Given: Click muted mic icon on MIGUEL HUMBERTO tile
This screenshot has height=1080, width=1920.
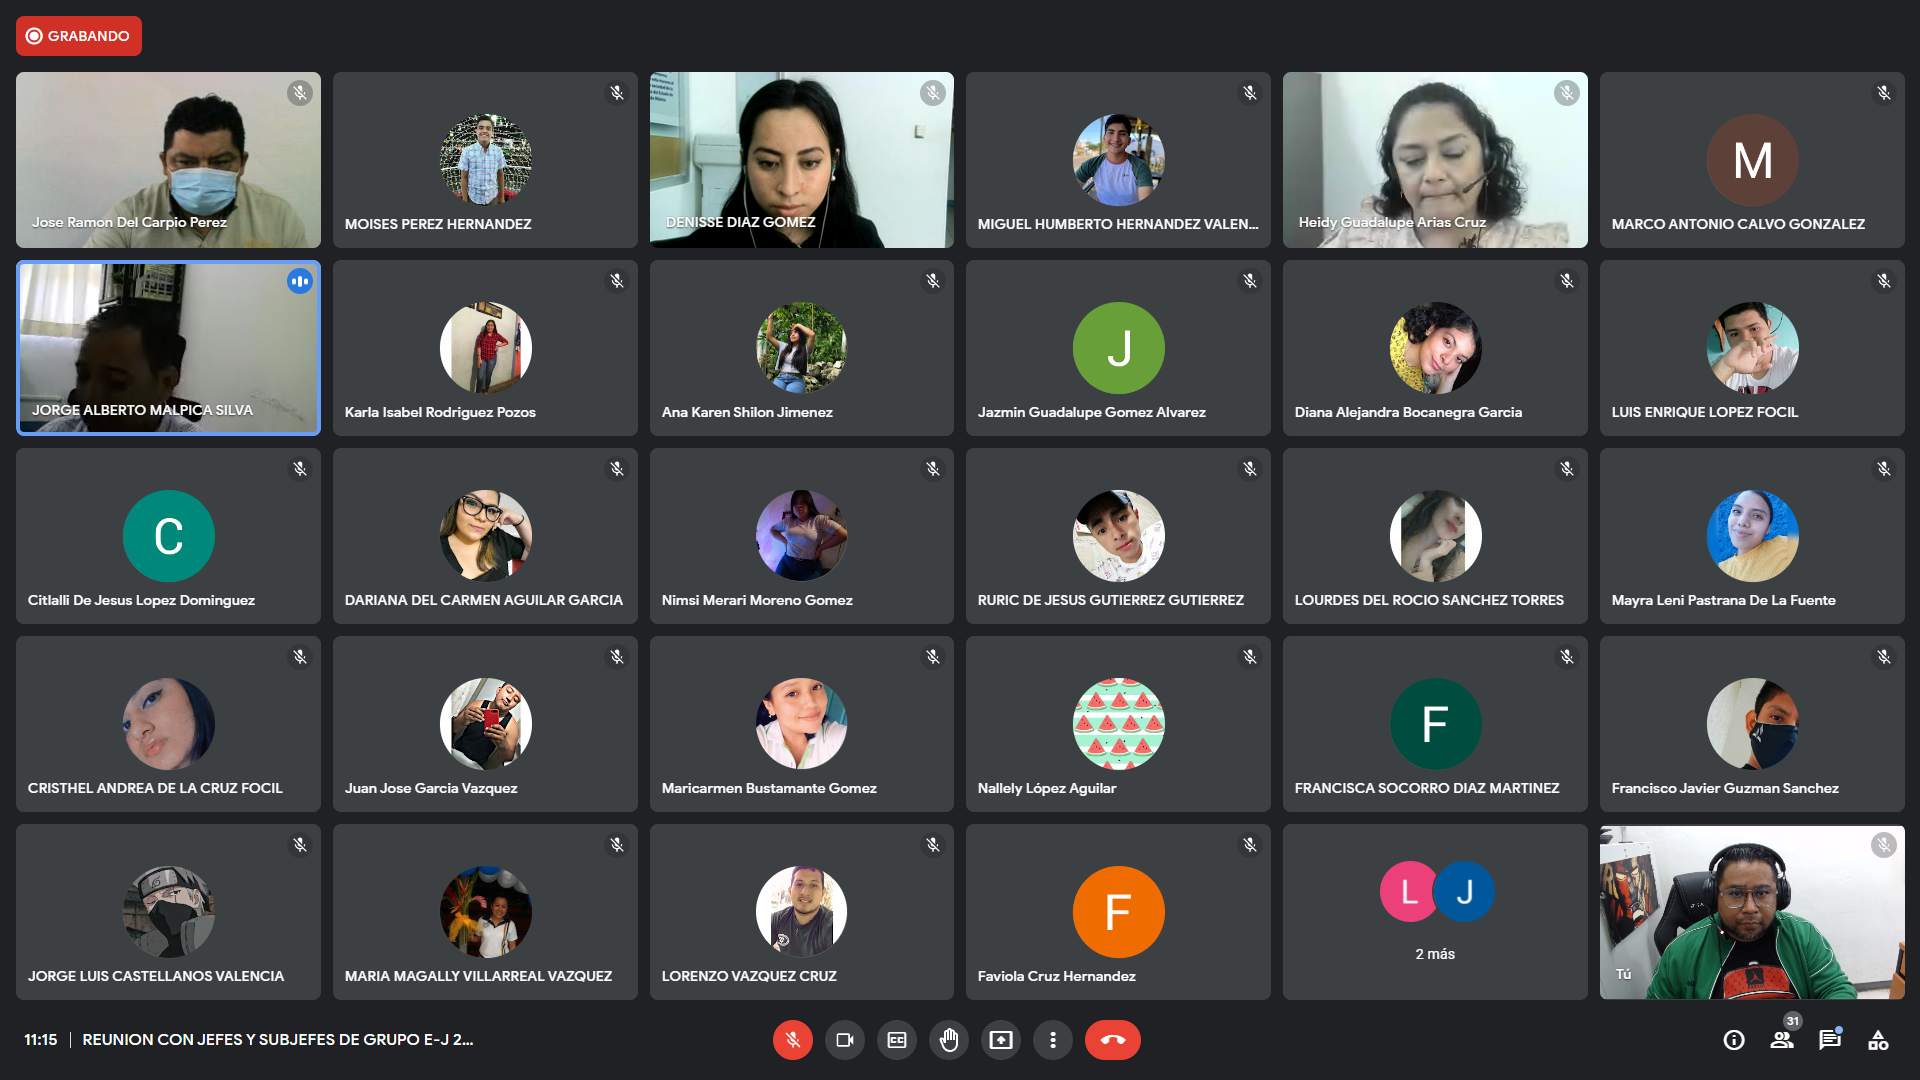Looking at the screenshot, I should [1250, 93].
